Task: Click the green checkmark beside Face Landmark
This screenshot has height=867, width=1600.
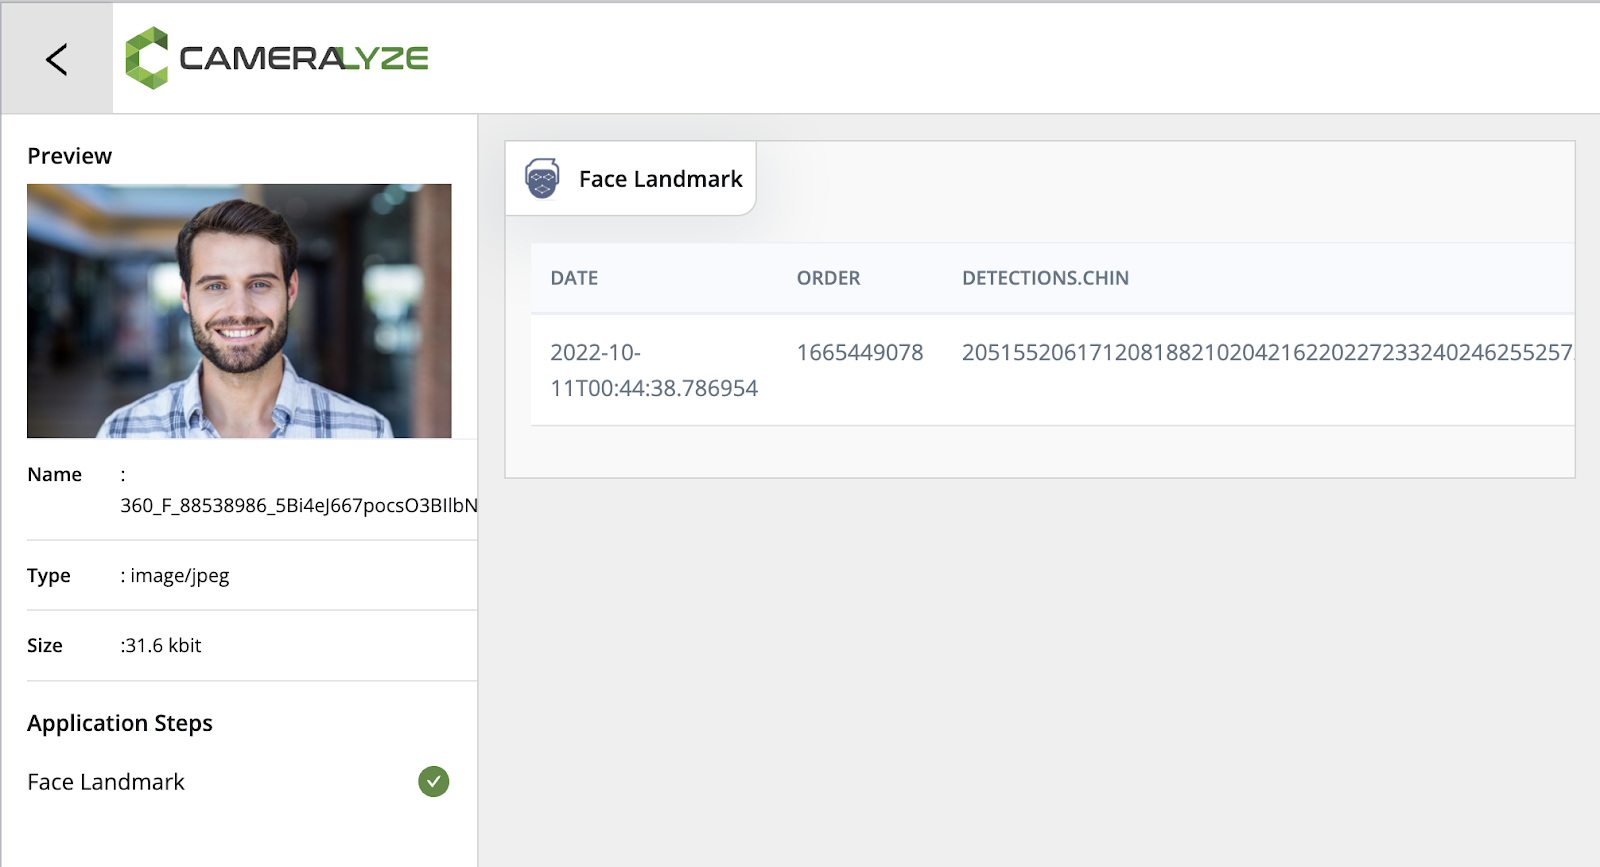Action: pos(434,781)
